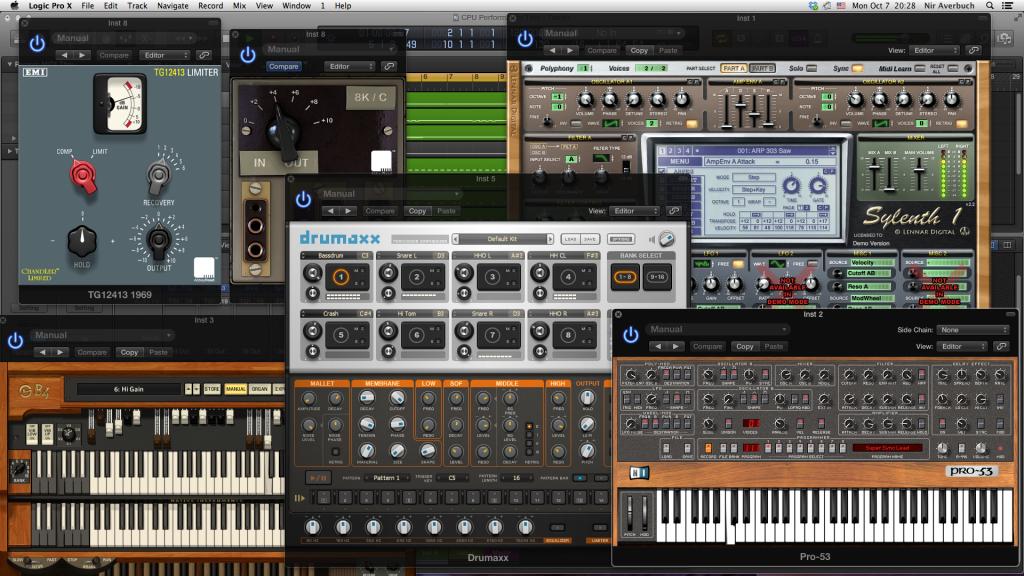Click Copy button in Pro-53 window header

(x=744, y=346)
